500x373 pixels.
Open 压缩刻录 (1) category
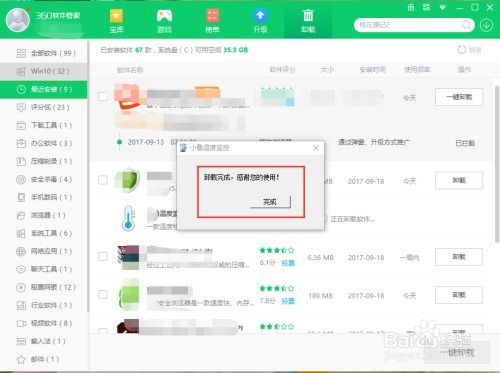[44, 161]
